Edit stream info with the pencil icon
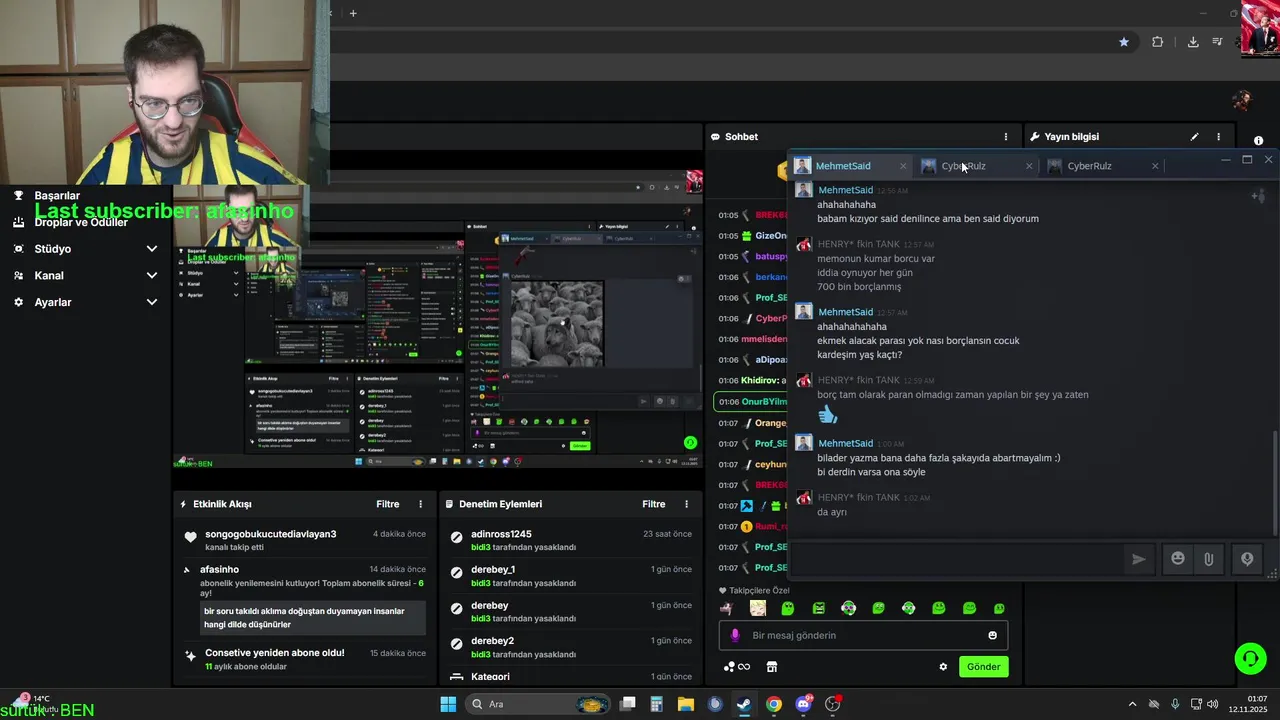The image size is (1280, 720). (x=1194, y=137)
